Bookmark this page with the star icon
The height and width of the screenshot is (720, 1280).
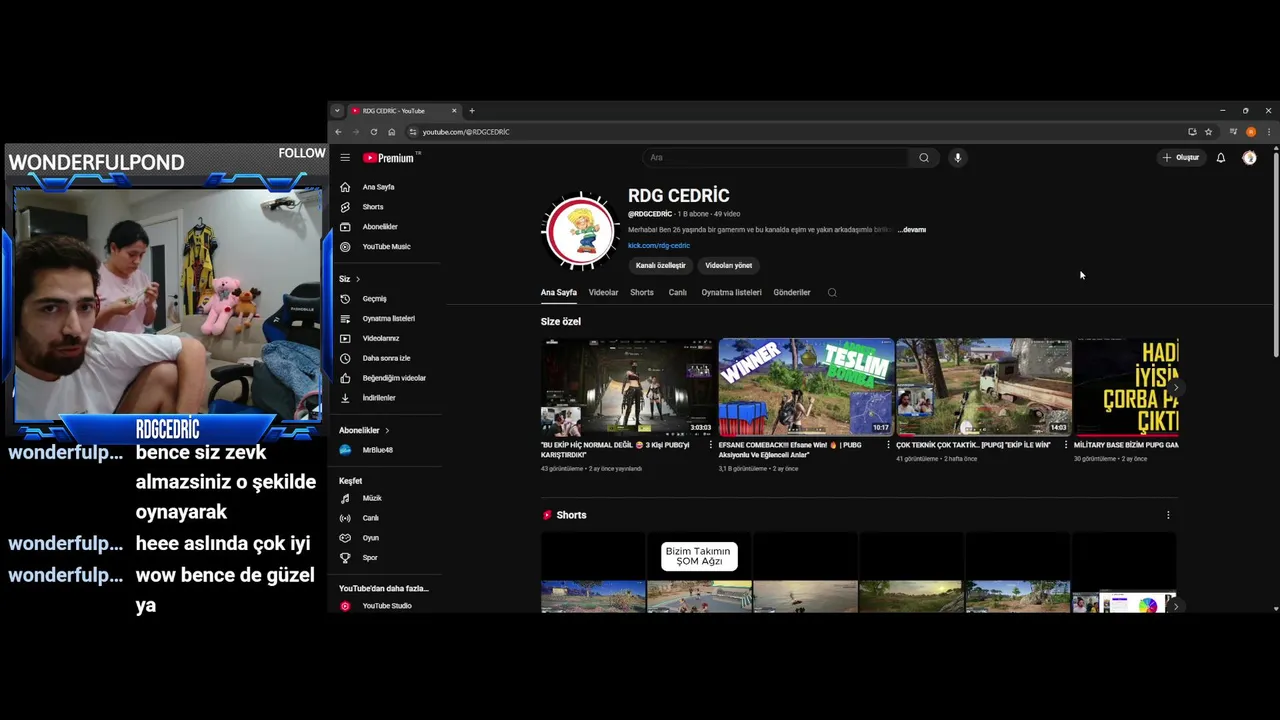point(1208,132)
